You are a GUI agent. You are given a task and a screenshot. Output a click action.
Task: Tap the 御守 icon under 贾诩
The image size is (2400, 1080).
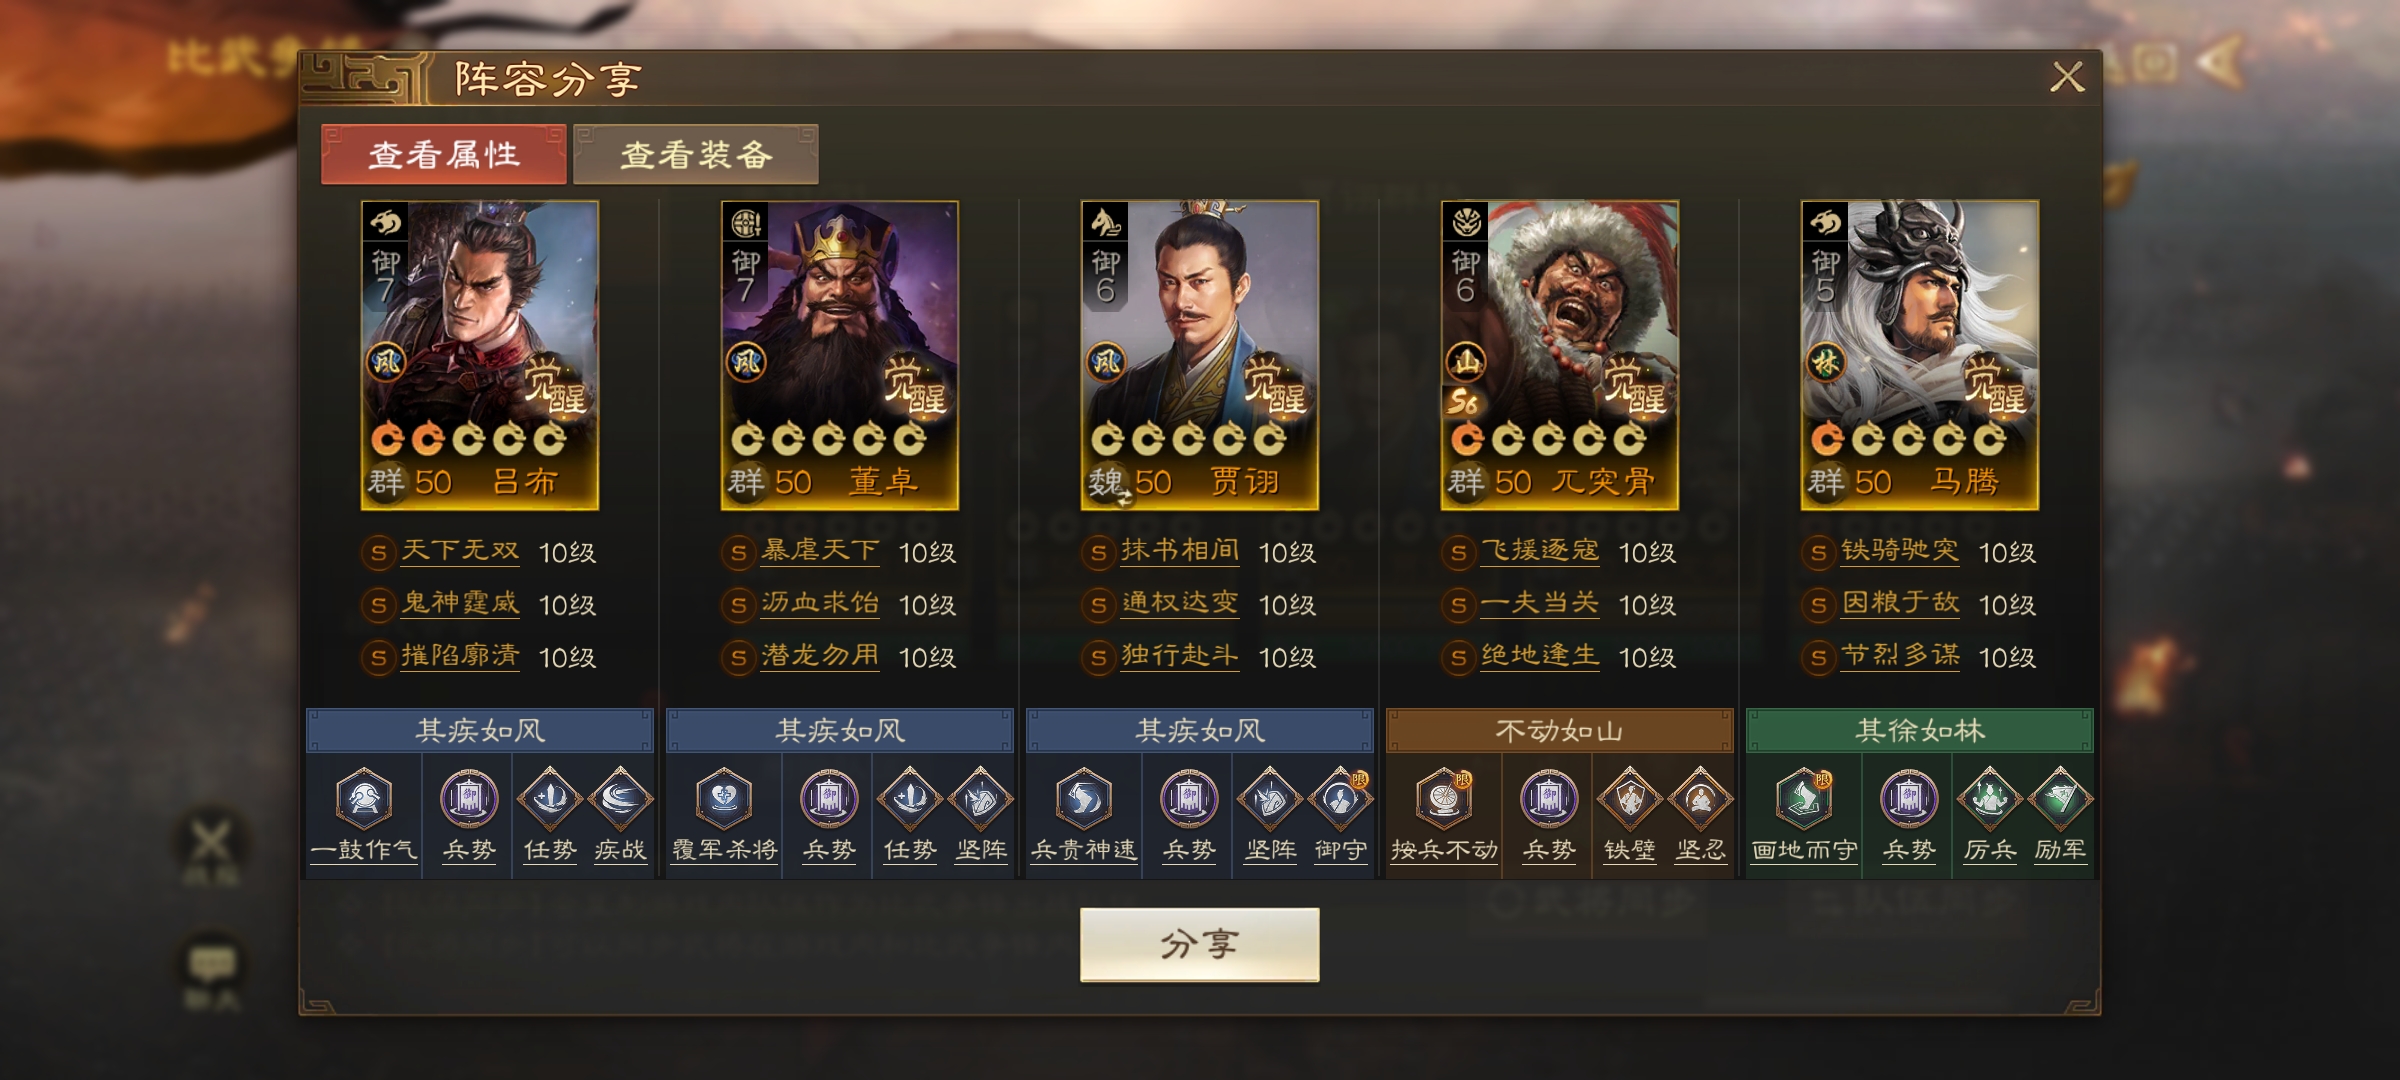[1340, 799]
